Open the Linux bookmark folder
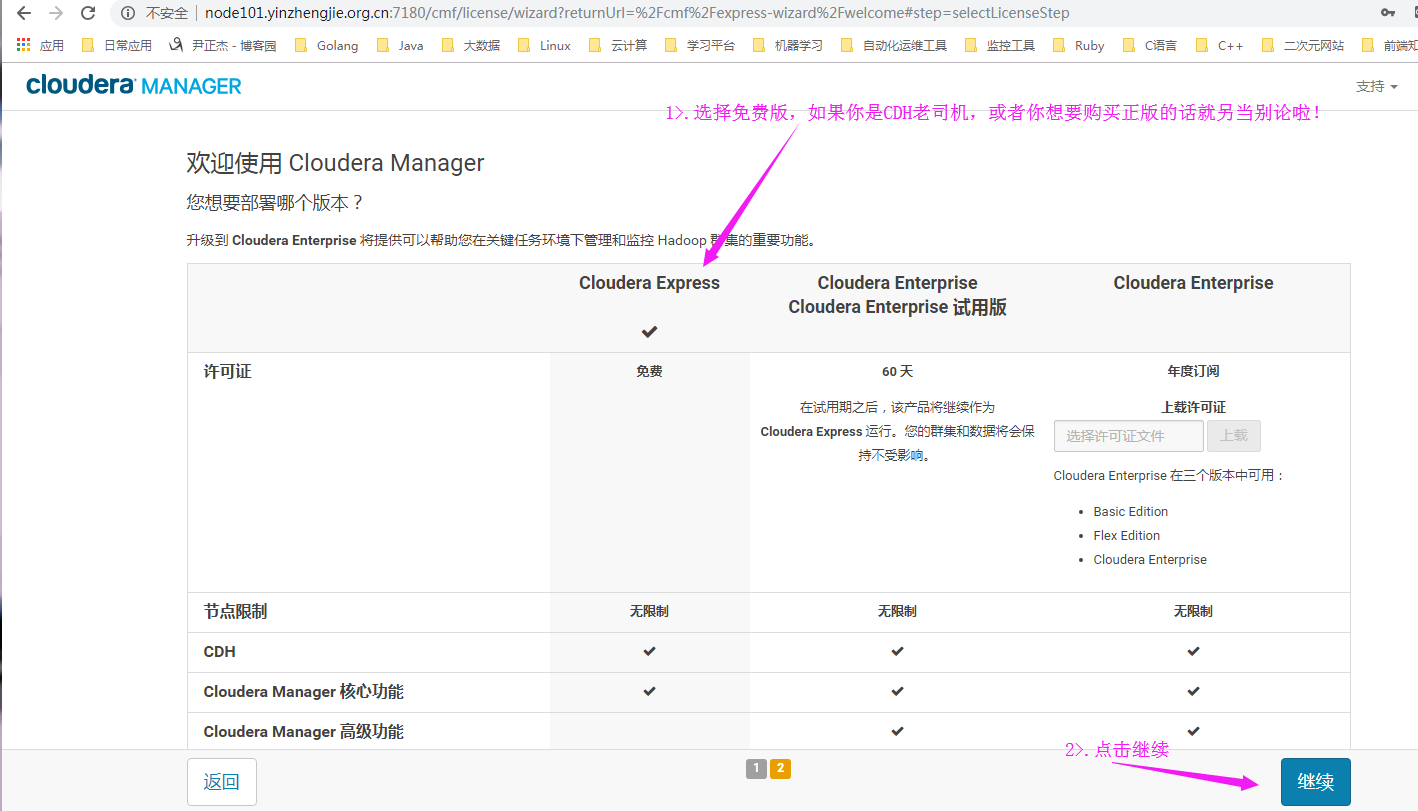Image resolution: width=1418 pixels, height=811 pixels. point(544,45)
